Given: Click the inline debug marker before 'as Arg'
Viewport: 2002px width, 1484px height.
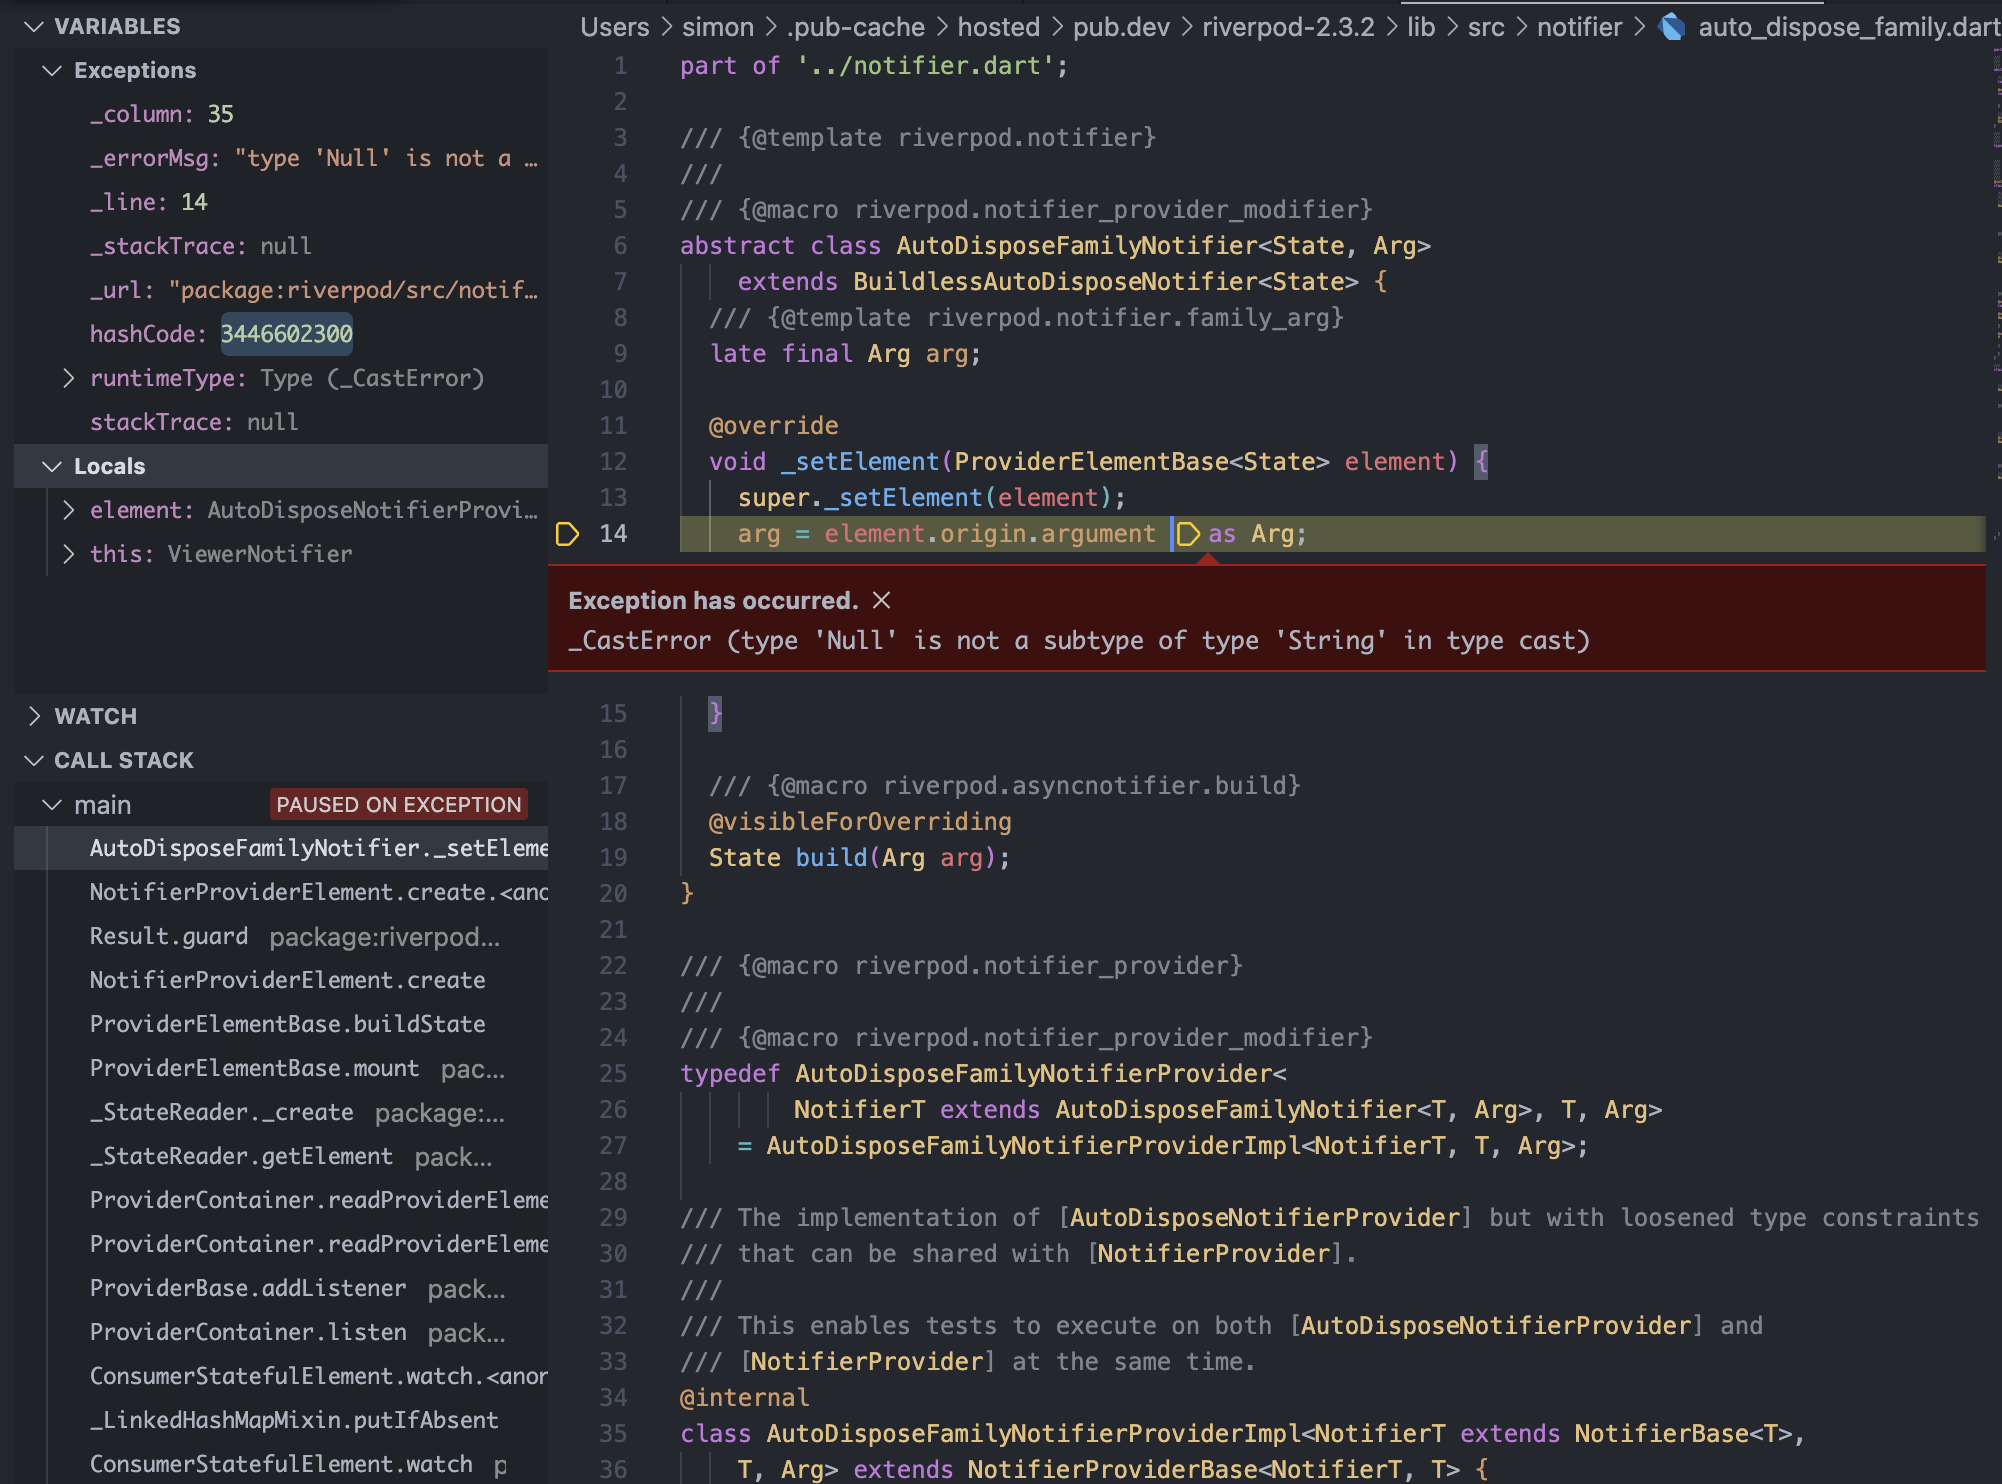Looking at the screenshot, I should (x=1188, y=534).
